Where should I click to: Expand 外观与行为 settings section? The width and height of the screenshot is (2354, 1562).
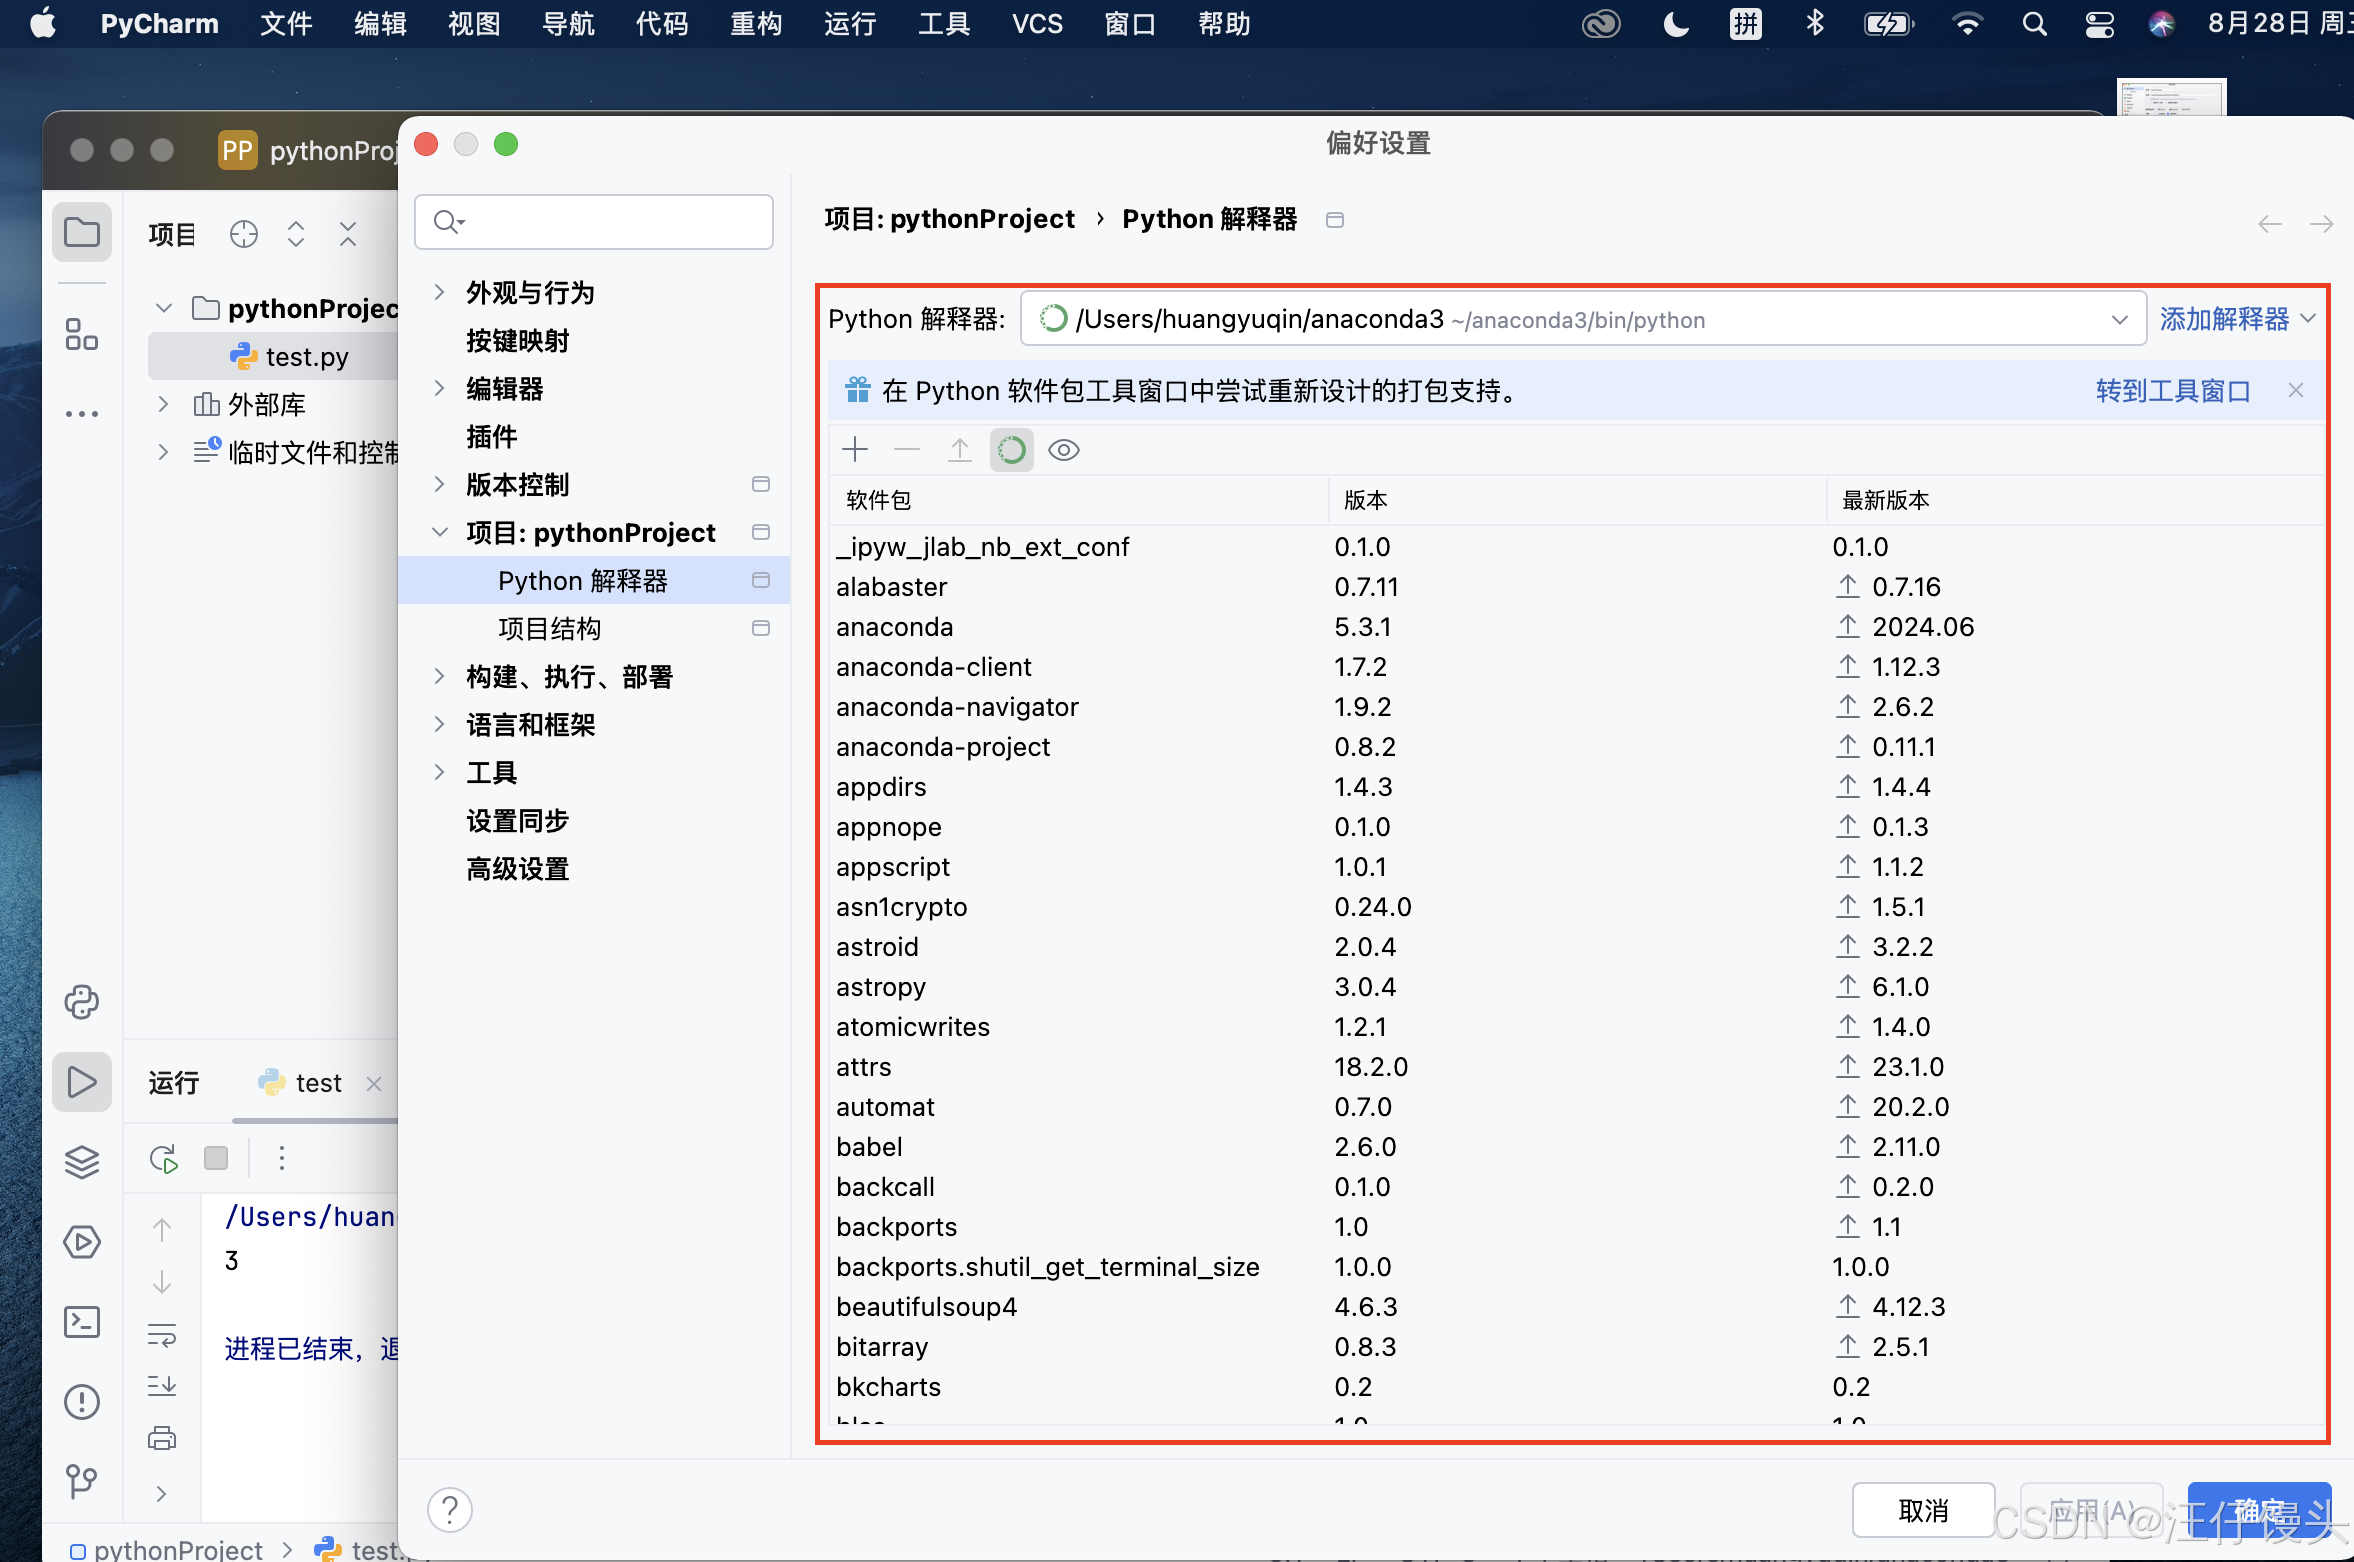coord(439,292)
